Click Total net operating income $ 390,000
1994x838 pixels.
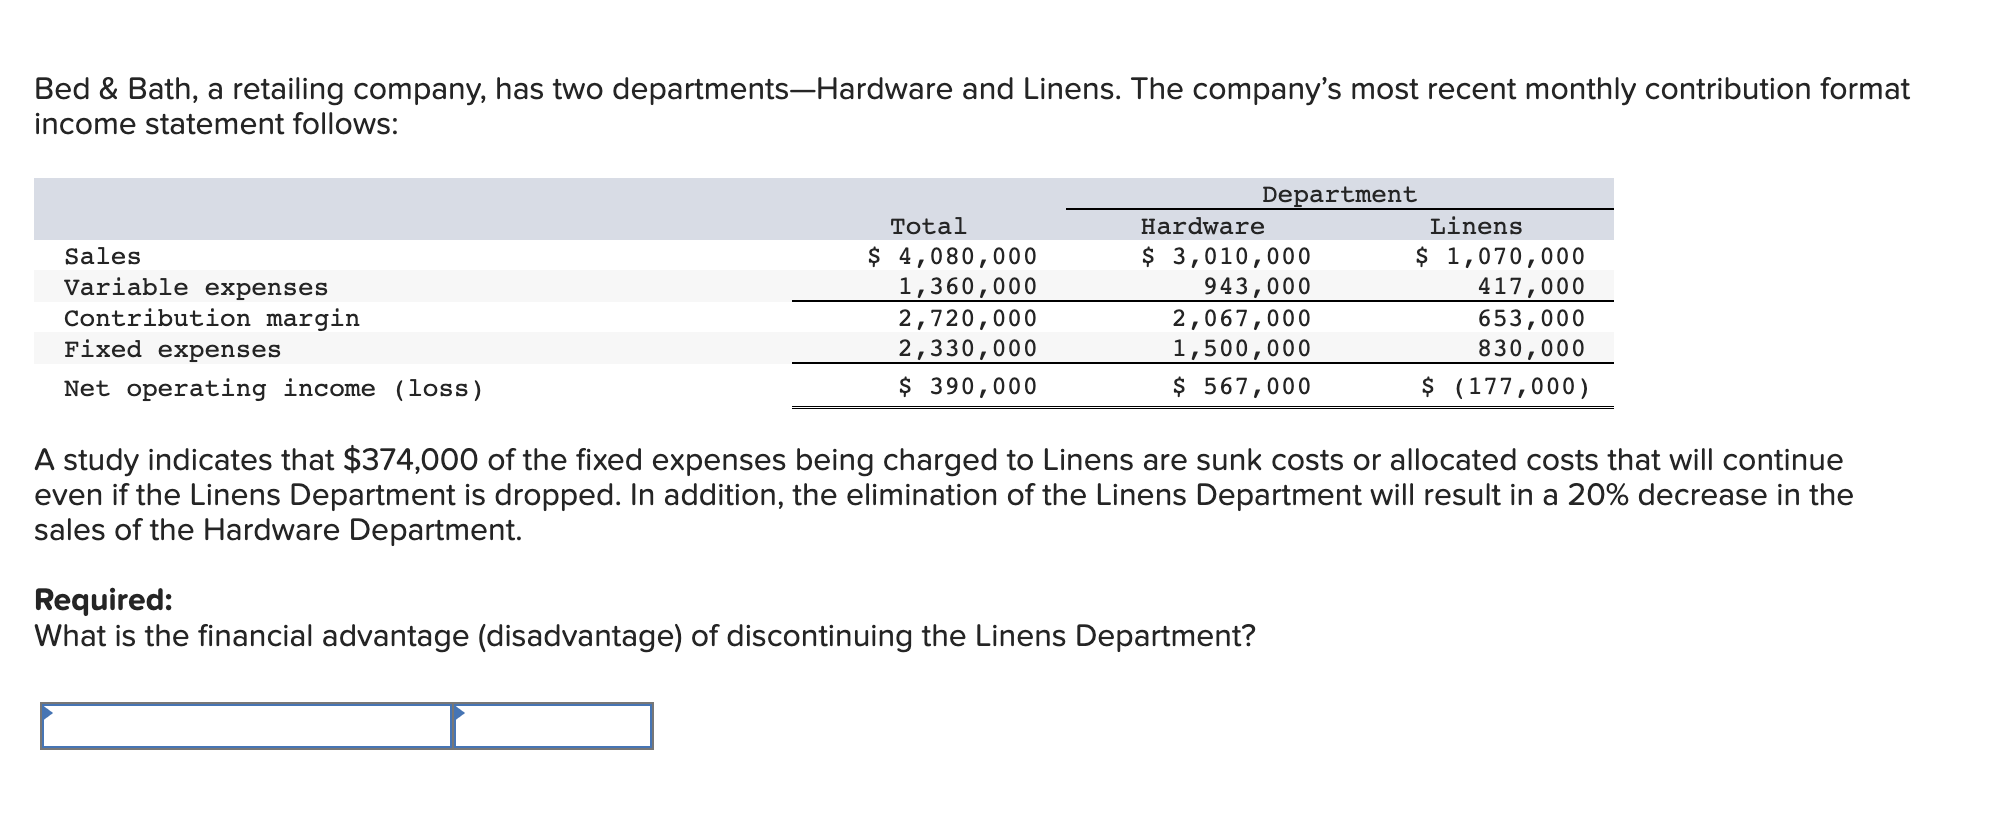click(967, 386)
